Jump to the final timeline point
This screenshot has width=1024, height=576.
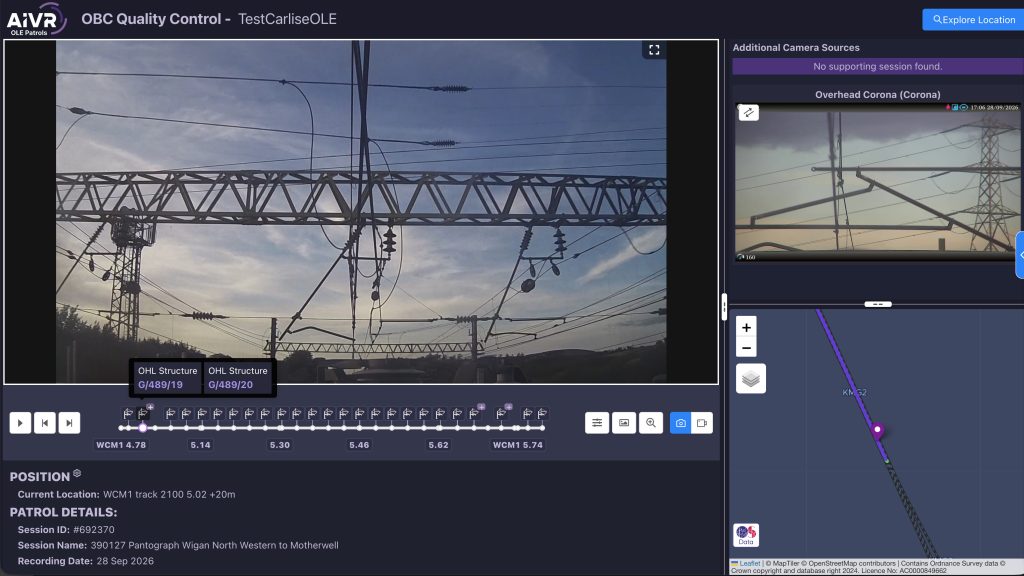[542, 428]
